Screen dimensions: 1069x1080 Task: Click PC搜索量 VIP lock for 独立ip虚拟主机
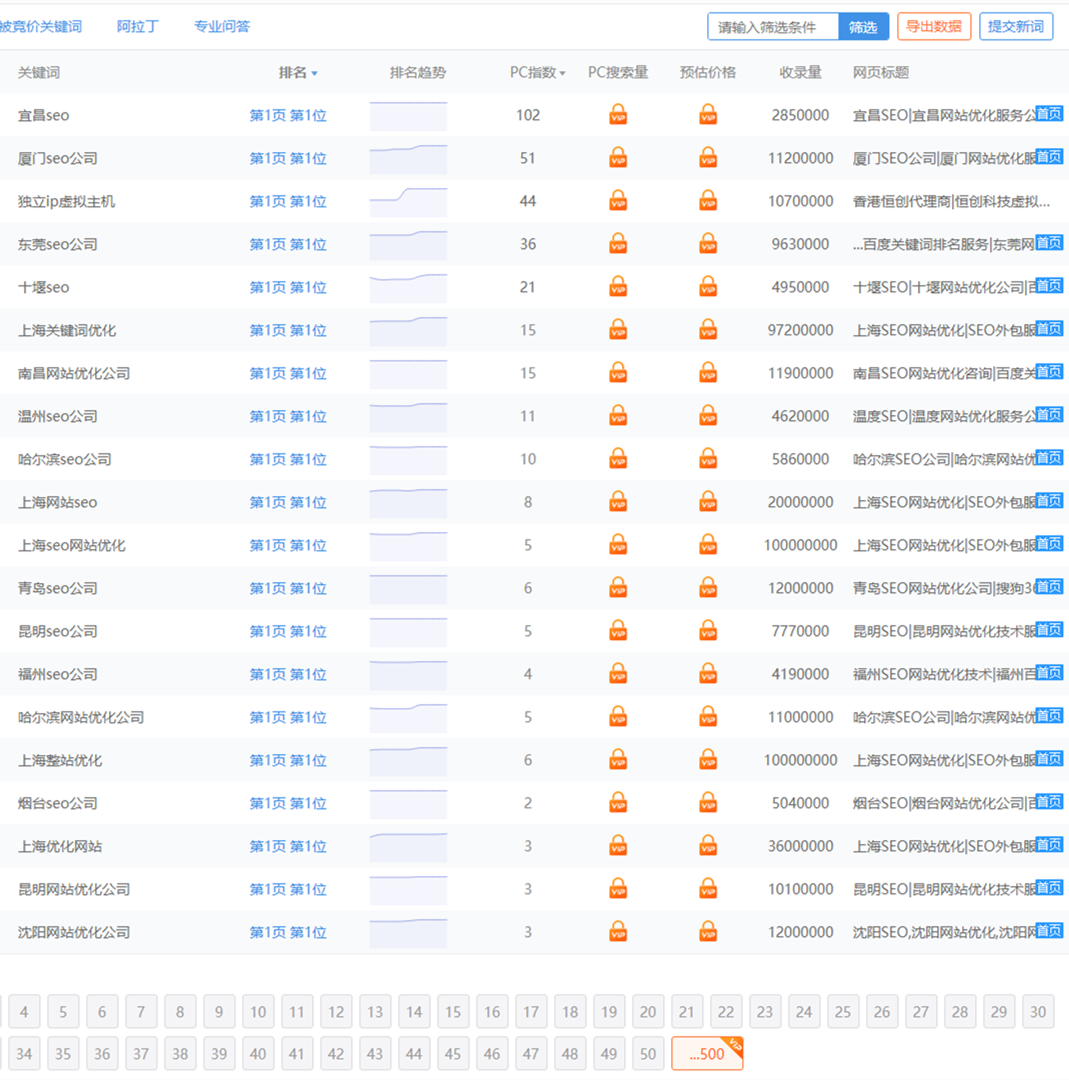pyautogui.click(x=618, y=201)
